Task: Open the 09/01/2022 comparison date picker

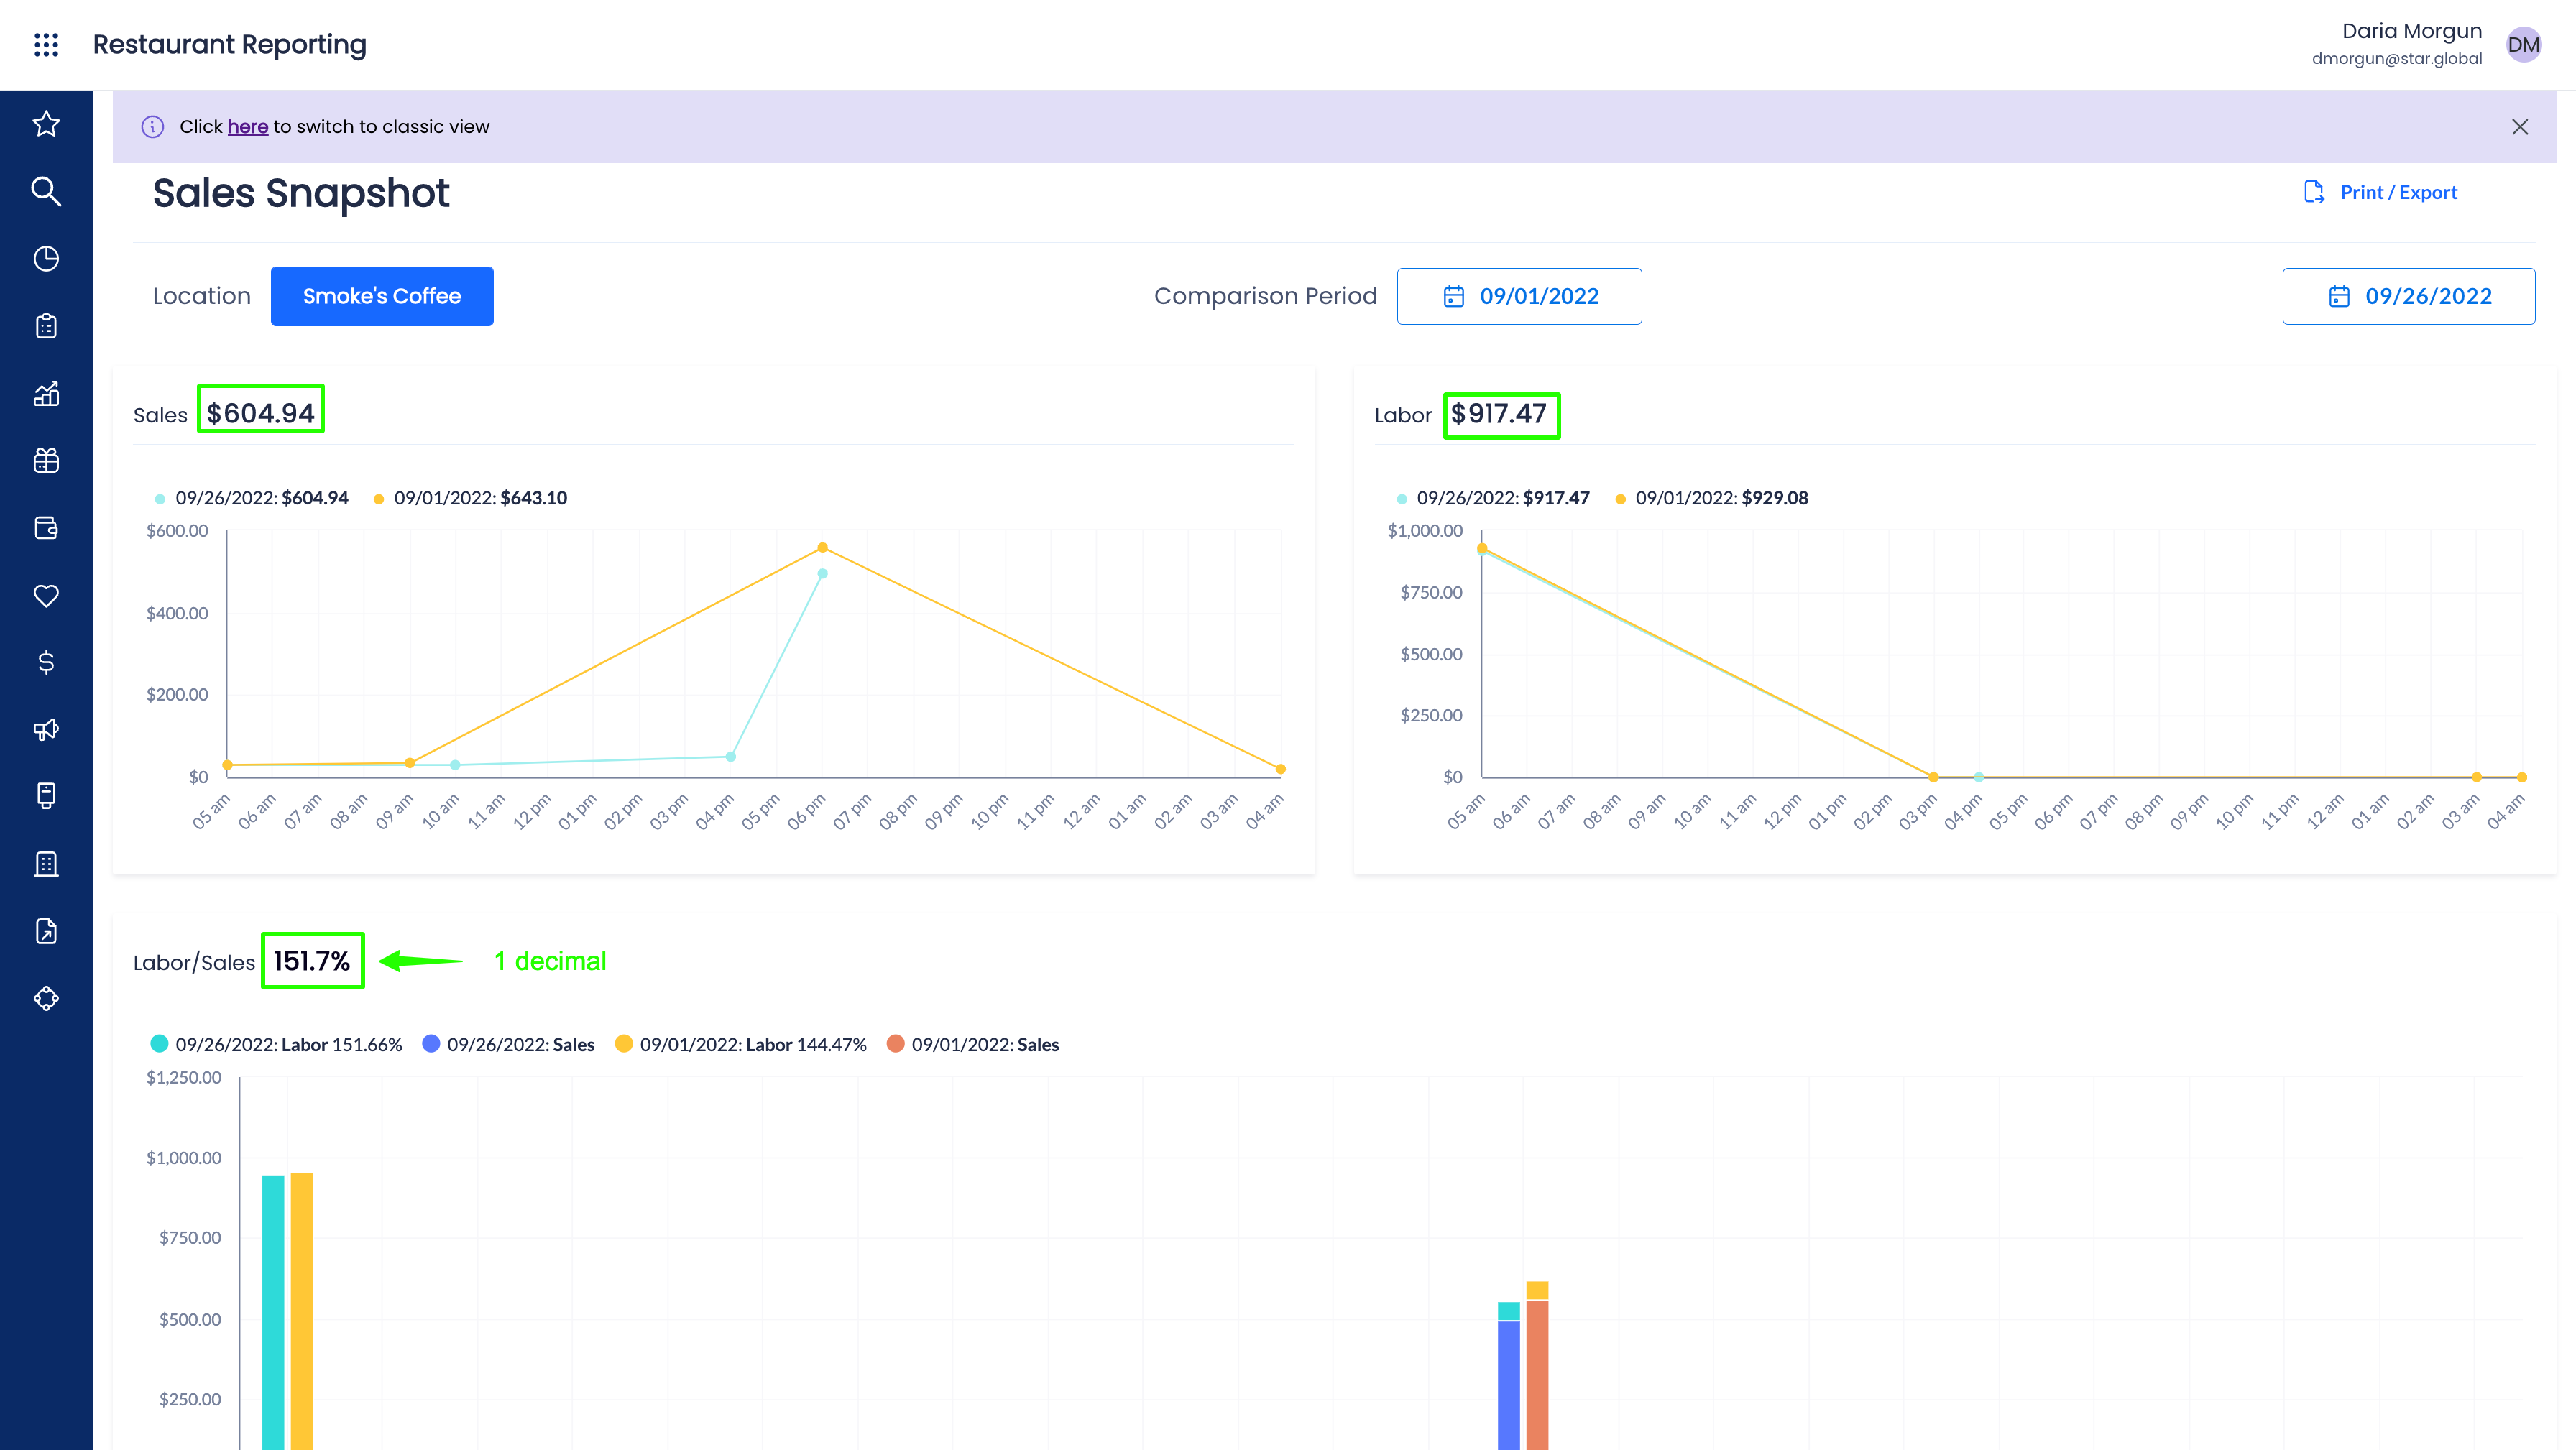Action: (x=1519, y=296)
